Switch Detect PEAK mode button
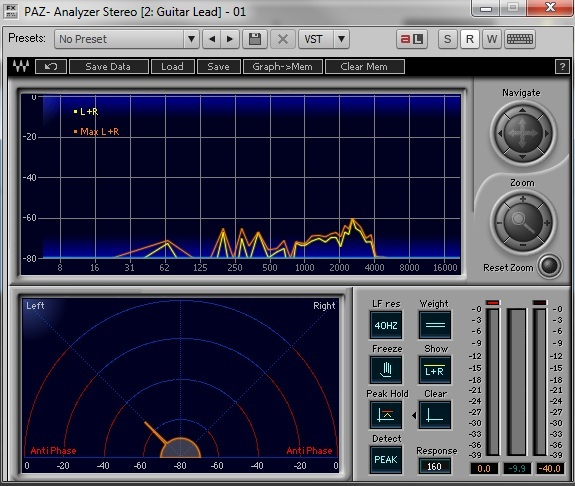 [x=386, y=460]
